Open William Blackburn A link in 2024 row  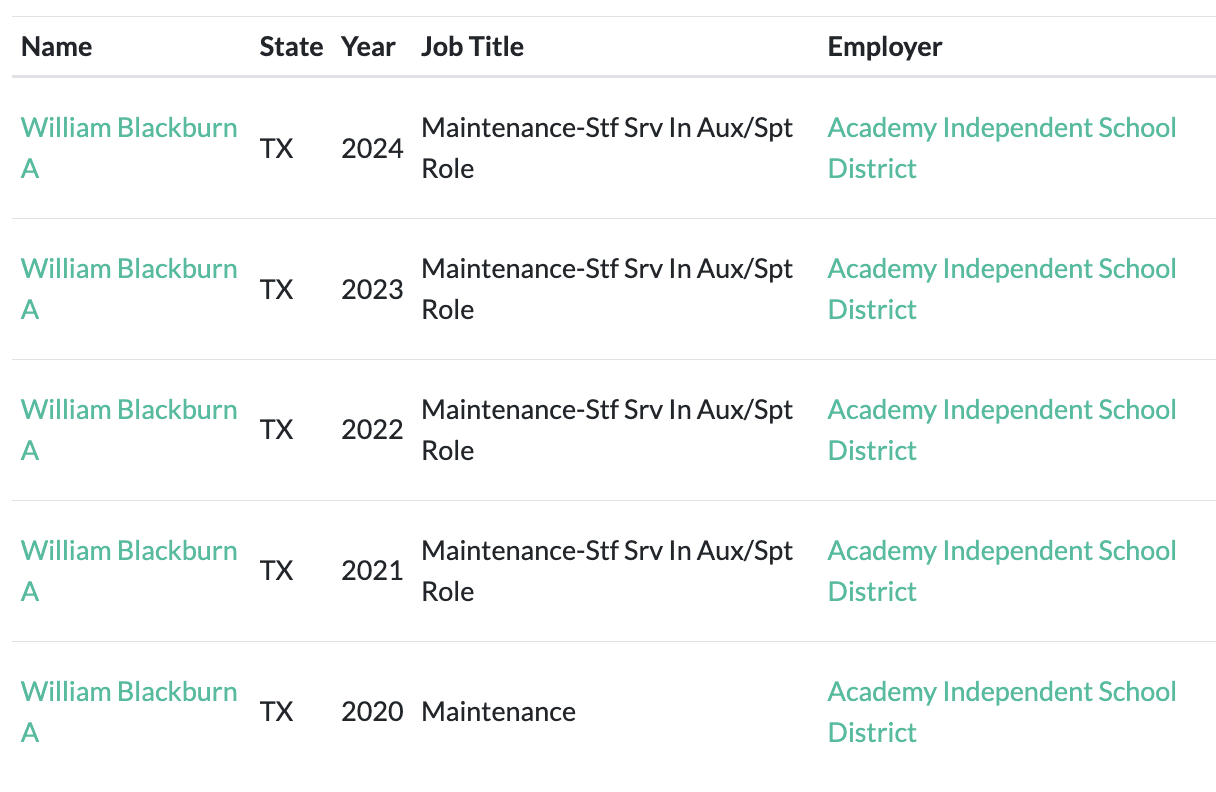(129, 129)
